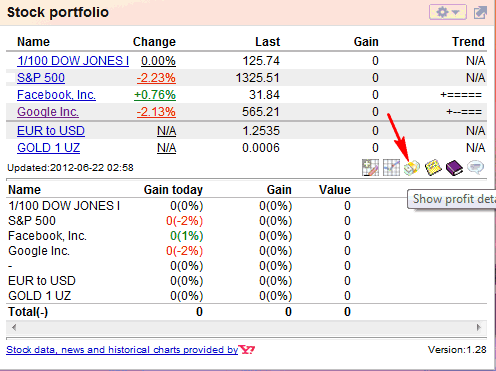Screen dimensions: 496x371
Task: Click the +0.76% change value
Action: click(155, 95)
